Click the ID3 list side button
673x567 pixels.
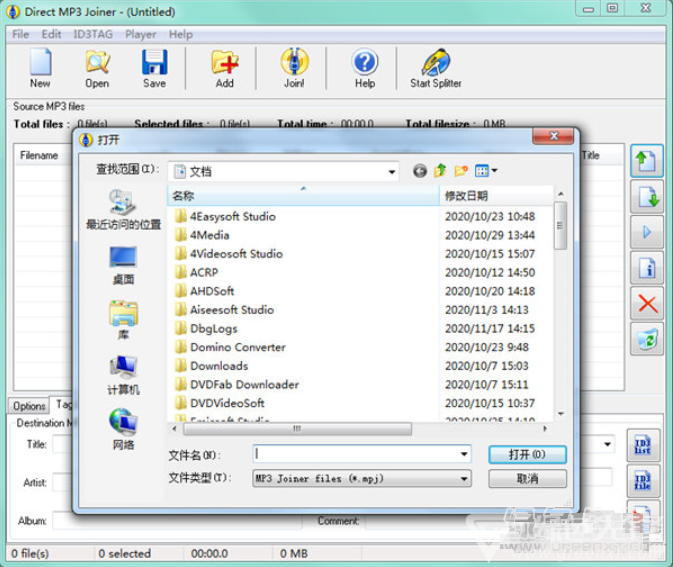[x=643, y=446]
